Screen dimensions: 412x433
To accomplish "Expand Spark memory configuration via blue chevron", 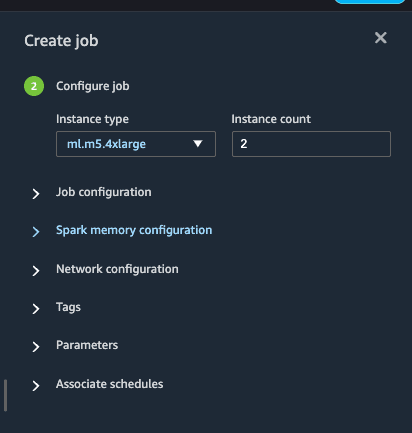I will pyautogui.click(x=36, y=231).
